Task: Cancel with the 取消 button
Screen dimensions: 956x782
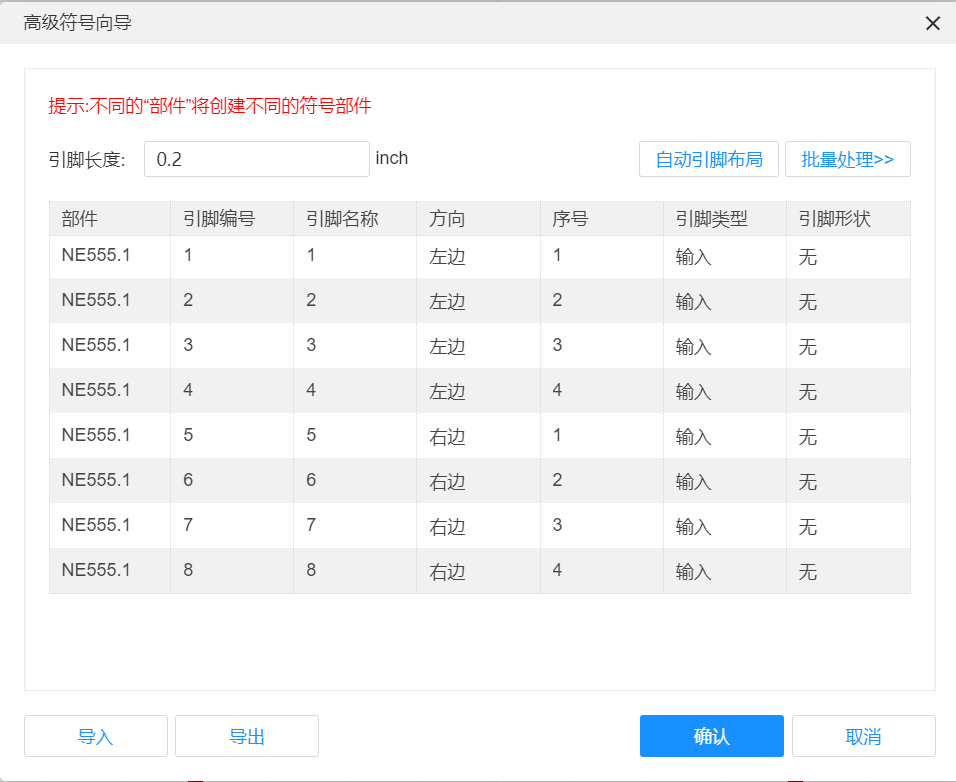Action: point(863,736)
